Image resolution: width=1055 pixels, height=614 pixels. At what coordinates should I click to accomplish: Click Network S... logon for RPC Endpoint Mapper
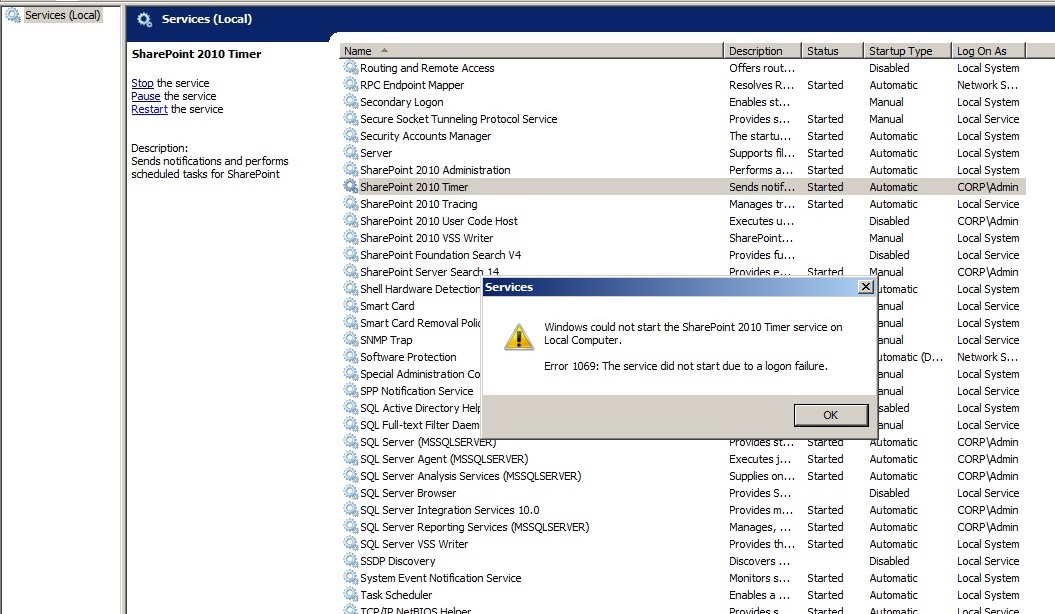(x=987, y=85)
